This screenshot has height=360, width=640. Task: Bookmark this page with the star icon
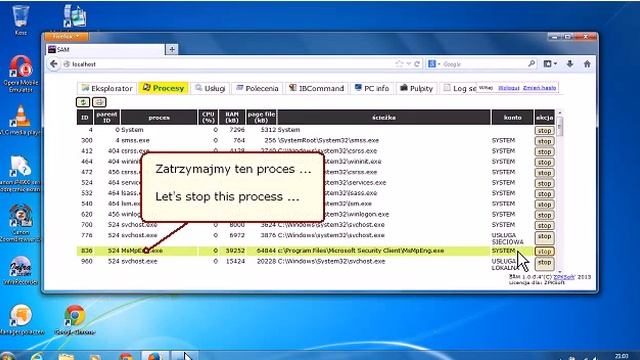tap(399, 64)
